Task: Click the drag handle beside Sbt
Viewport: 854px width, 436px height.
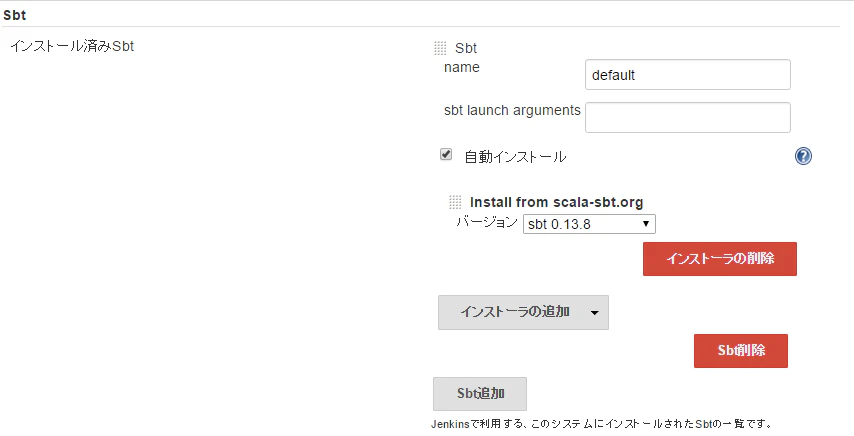Action: point(440,48)
